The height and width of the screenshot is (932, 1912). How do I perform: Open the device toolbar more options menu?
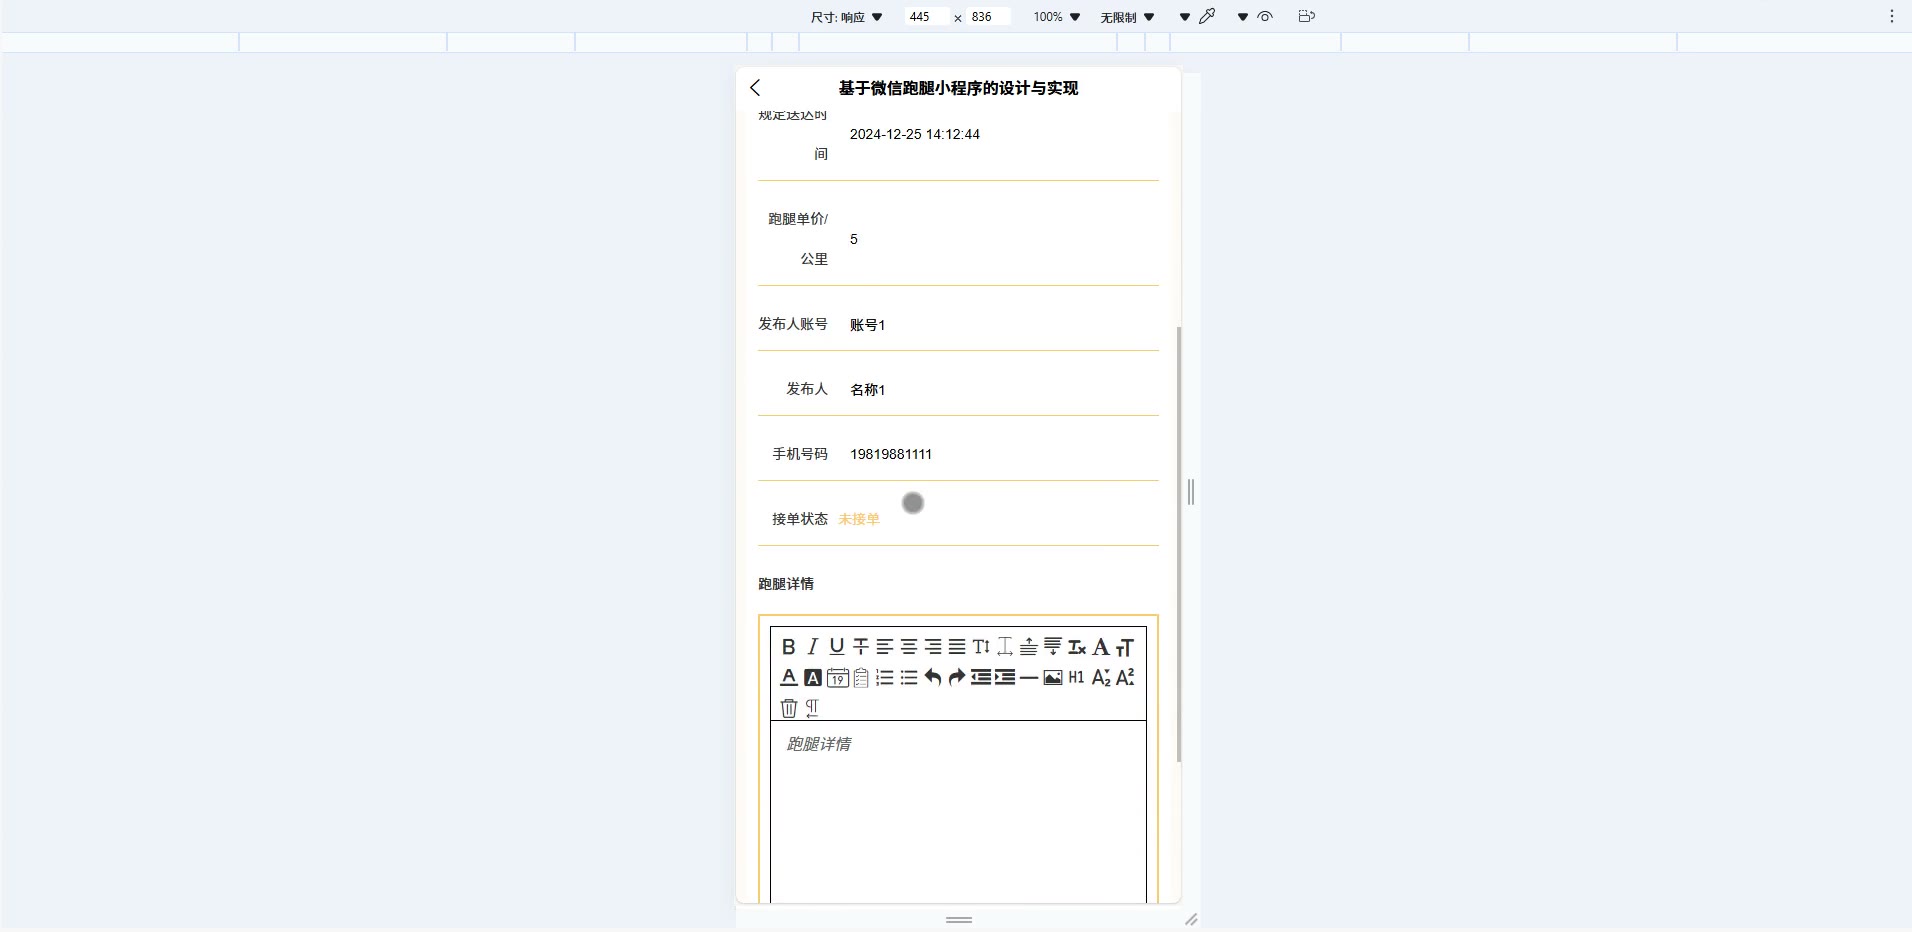point(1892,16)
